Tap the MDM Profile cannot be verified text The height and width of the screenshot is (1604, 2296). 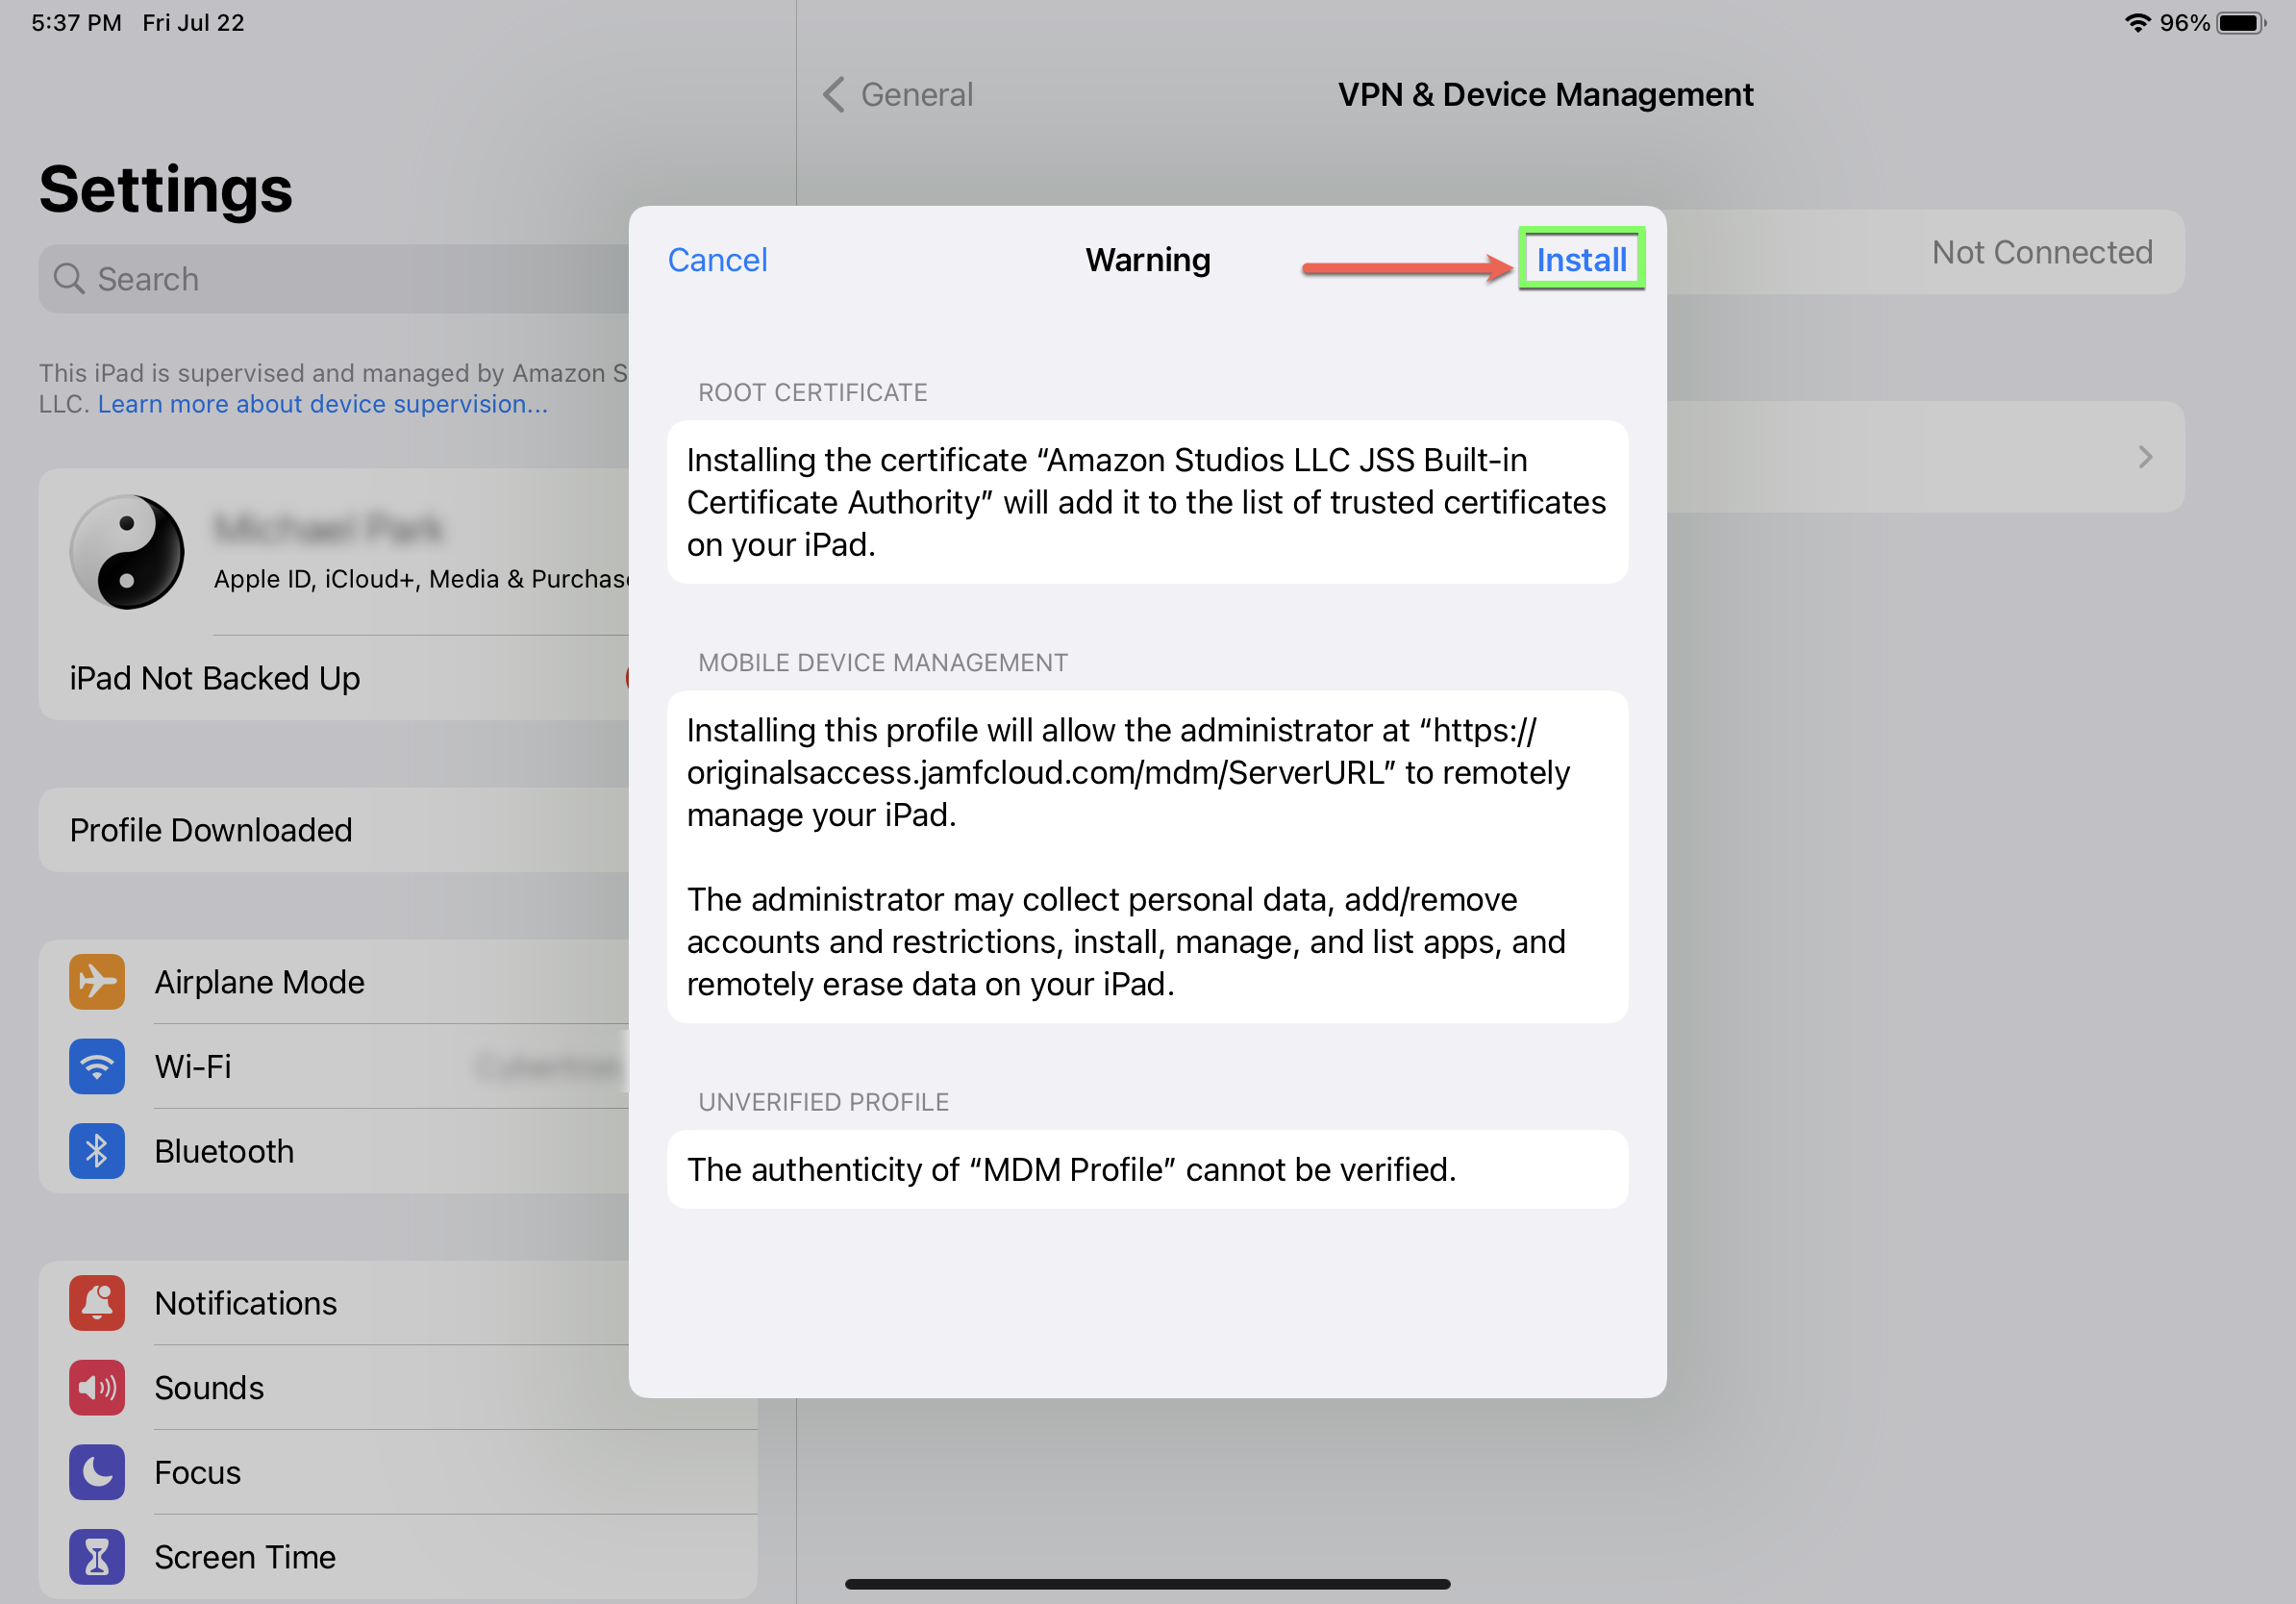1071,1169
